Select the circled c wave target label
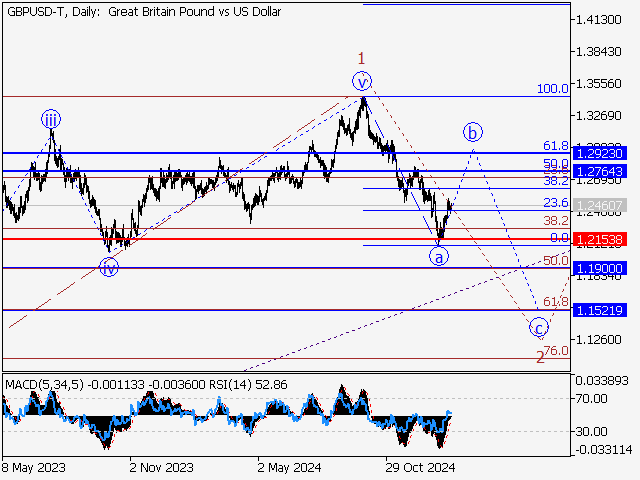The height and width of the screenshot is (480, 640). coord(539,327)
